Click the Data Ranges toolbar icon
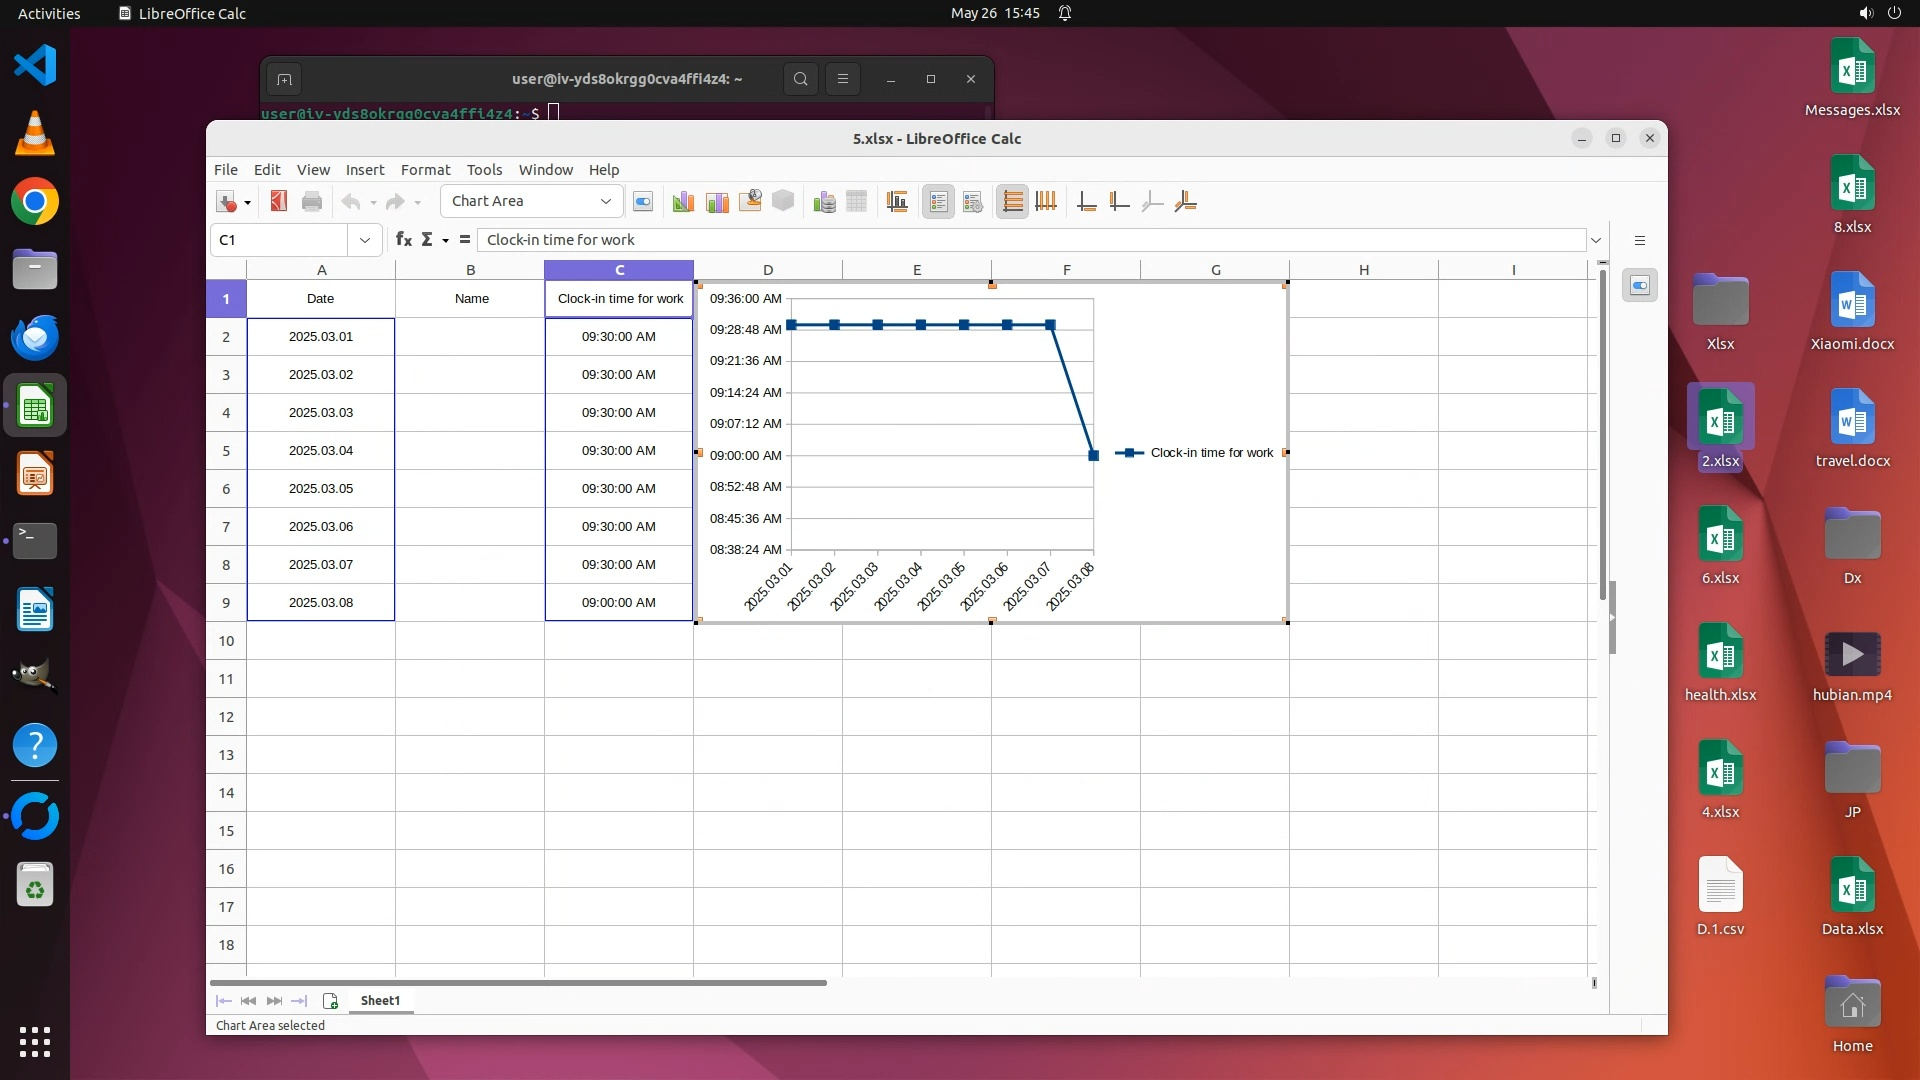Image resolution: width=1920 pixels, height=1080 pixels. click(x=824, y=202)
